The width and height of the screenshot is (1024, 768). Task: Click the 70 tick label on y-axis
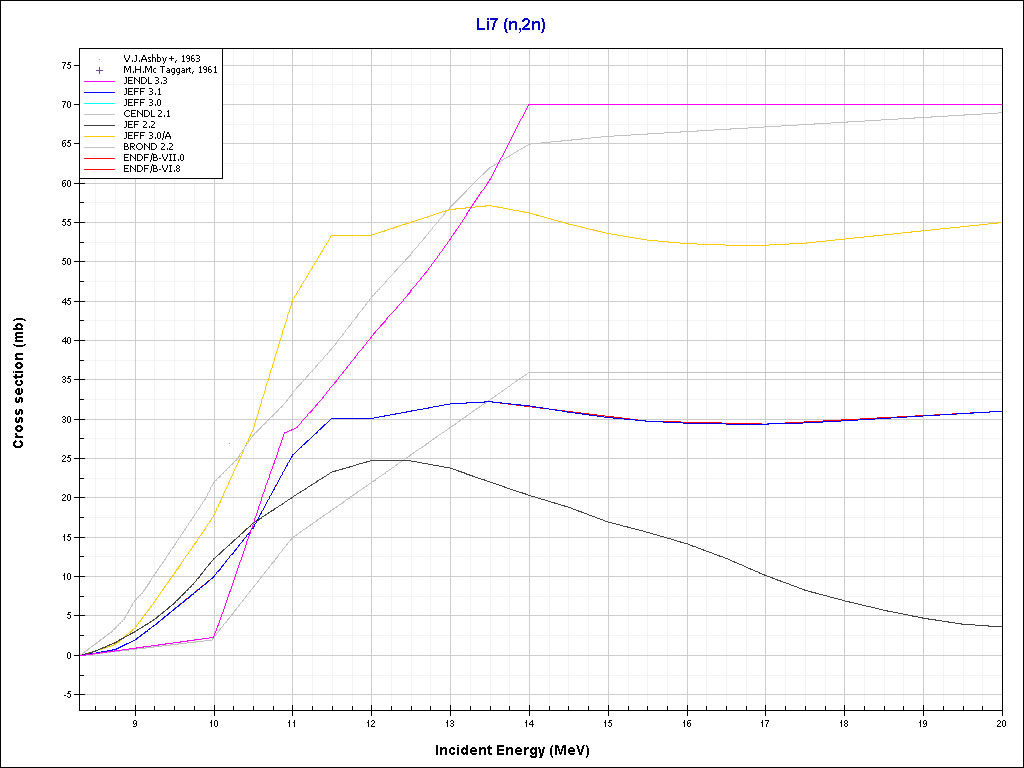point(66,104)
